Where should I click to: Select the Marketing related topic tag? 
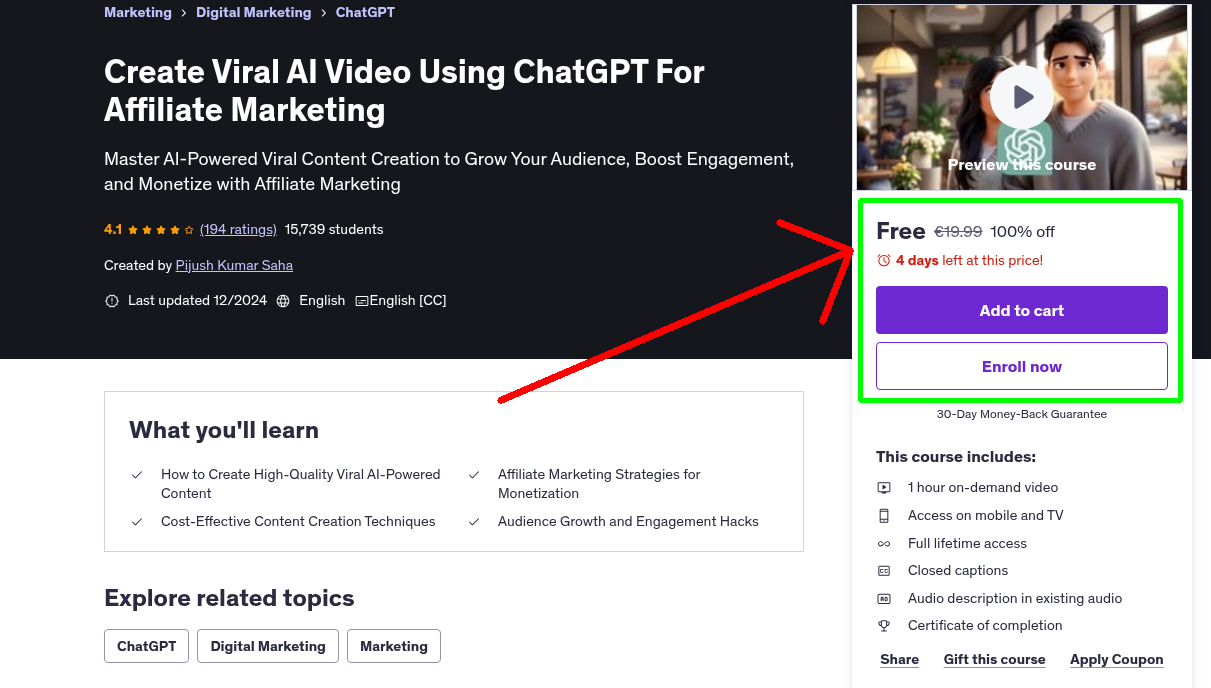[x=394, y=646]
